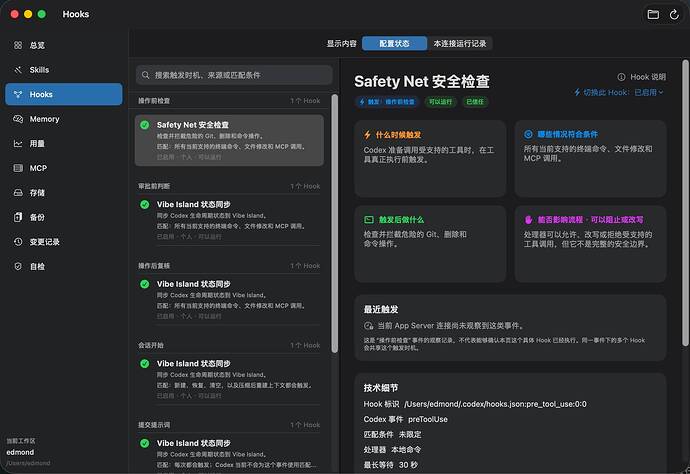Open 备份 backup icon in sidebar
Viewport: 690px width, 474px height.
coord(18,217)
